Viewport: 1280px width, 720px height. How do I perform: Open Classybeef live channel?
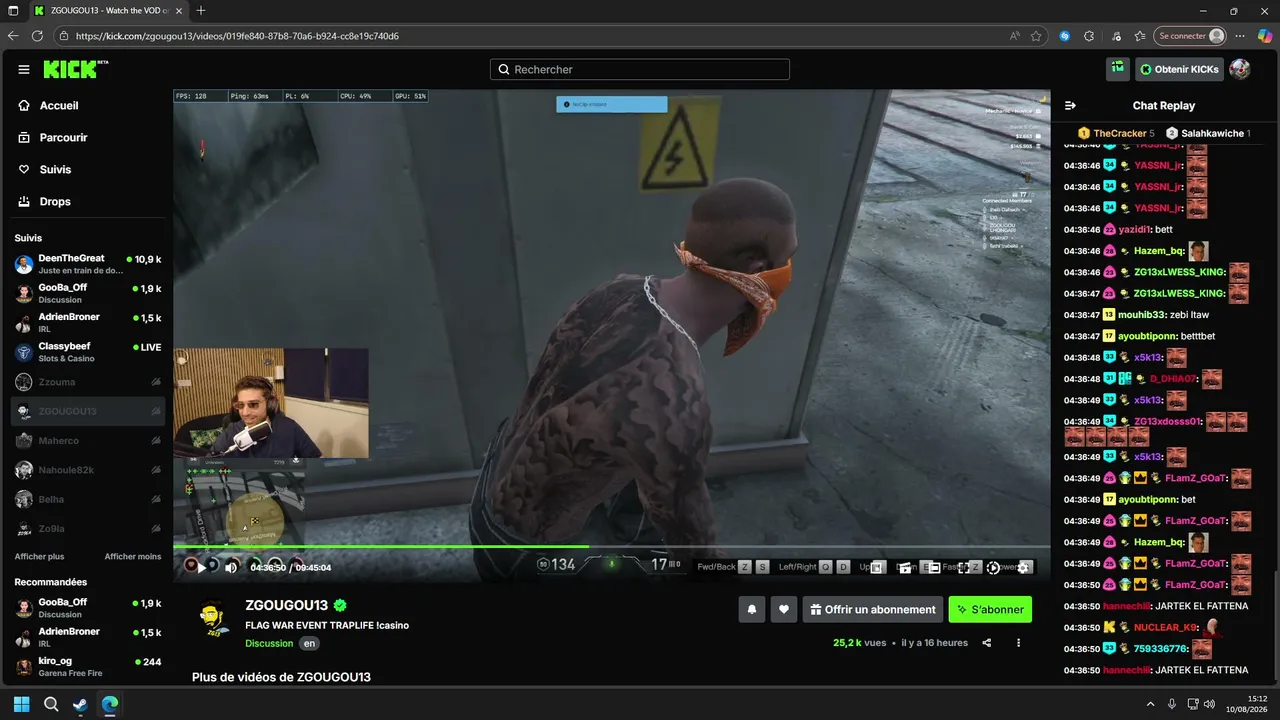pyautogui.click(x=88, y=352)
